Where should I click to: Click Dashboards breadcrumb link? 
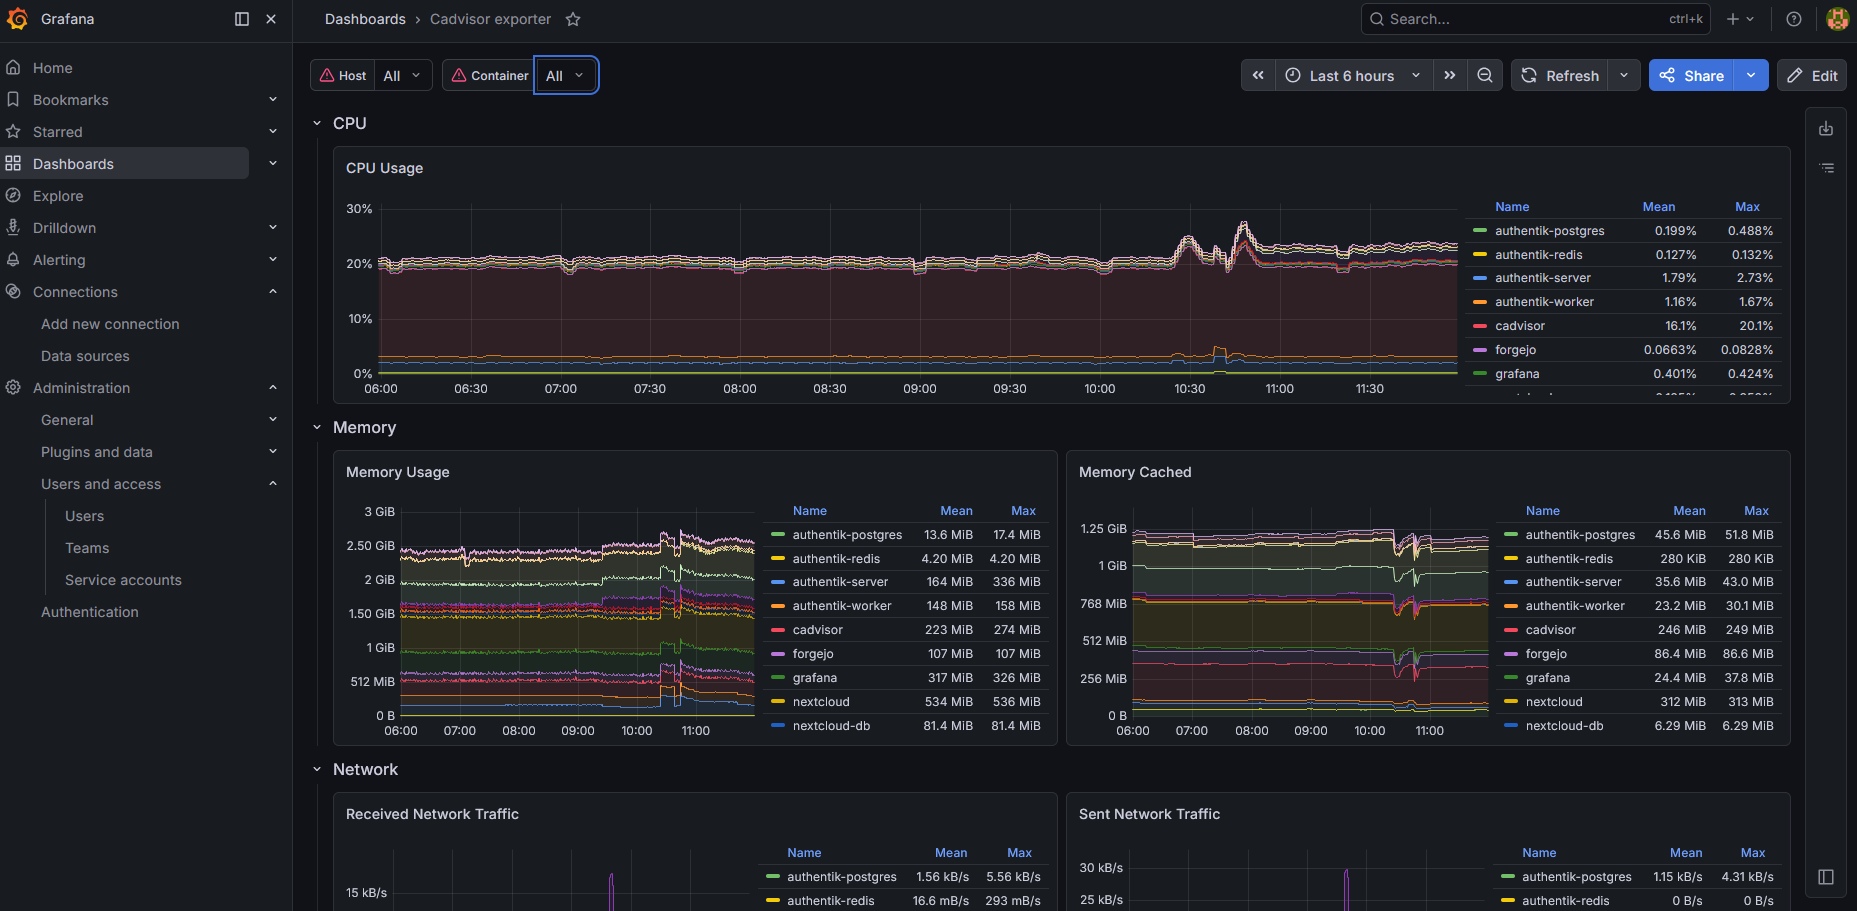[365, 19]
